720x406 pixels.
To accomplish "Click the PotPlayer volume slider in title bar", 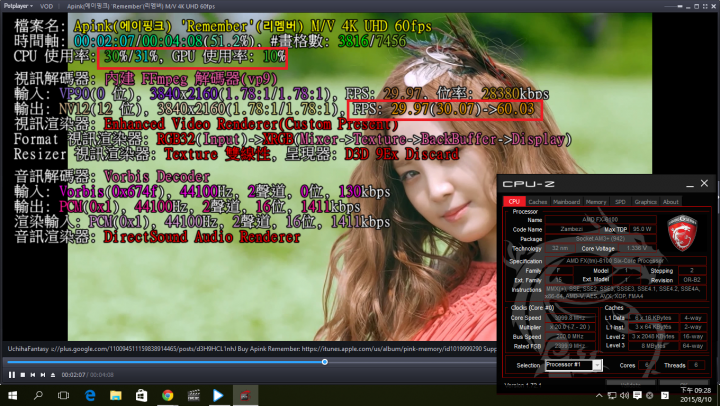I will coord(674,6).
